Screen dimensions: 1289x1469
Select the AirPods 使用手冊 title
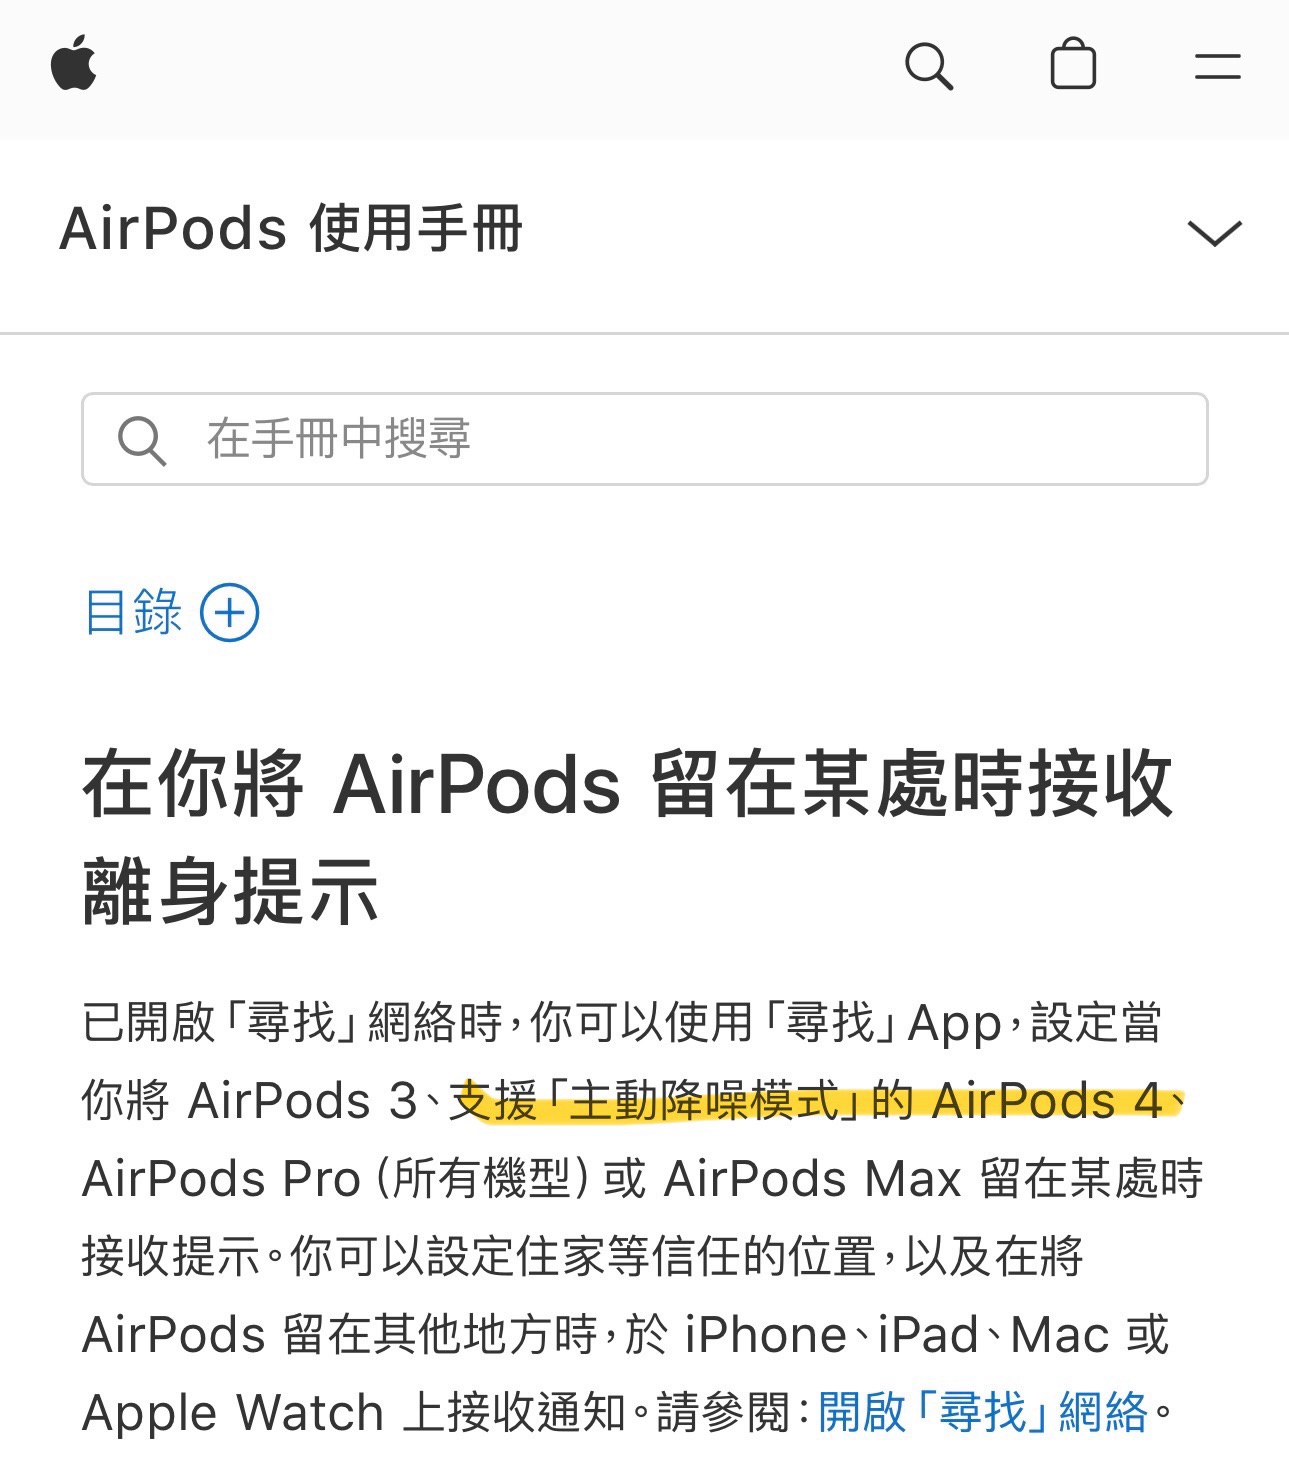coord(291,229)
